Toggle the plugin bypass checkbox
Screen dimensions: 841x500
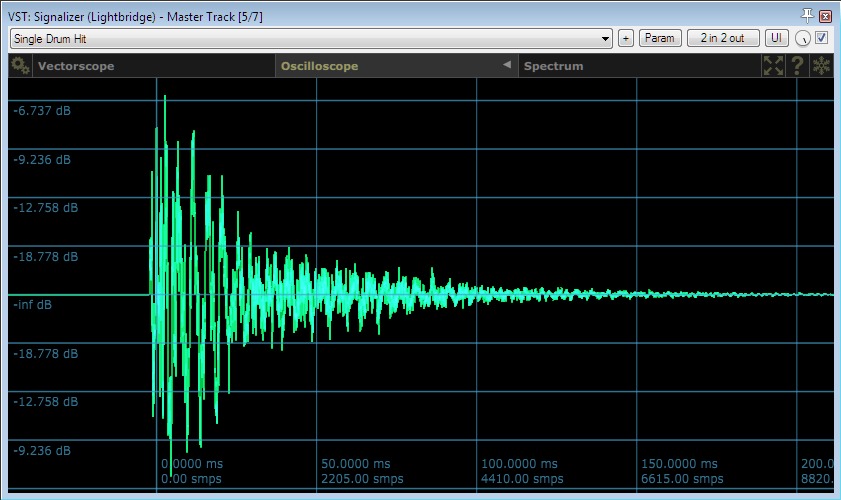(x=822, y=38)
